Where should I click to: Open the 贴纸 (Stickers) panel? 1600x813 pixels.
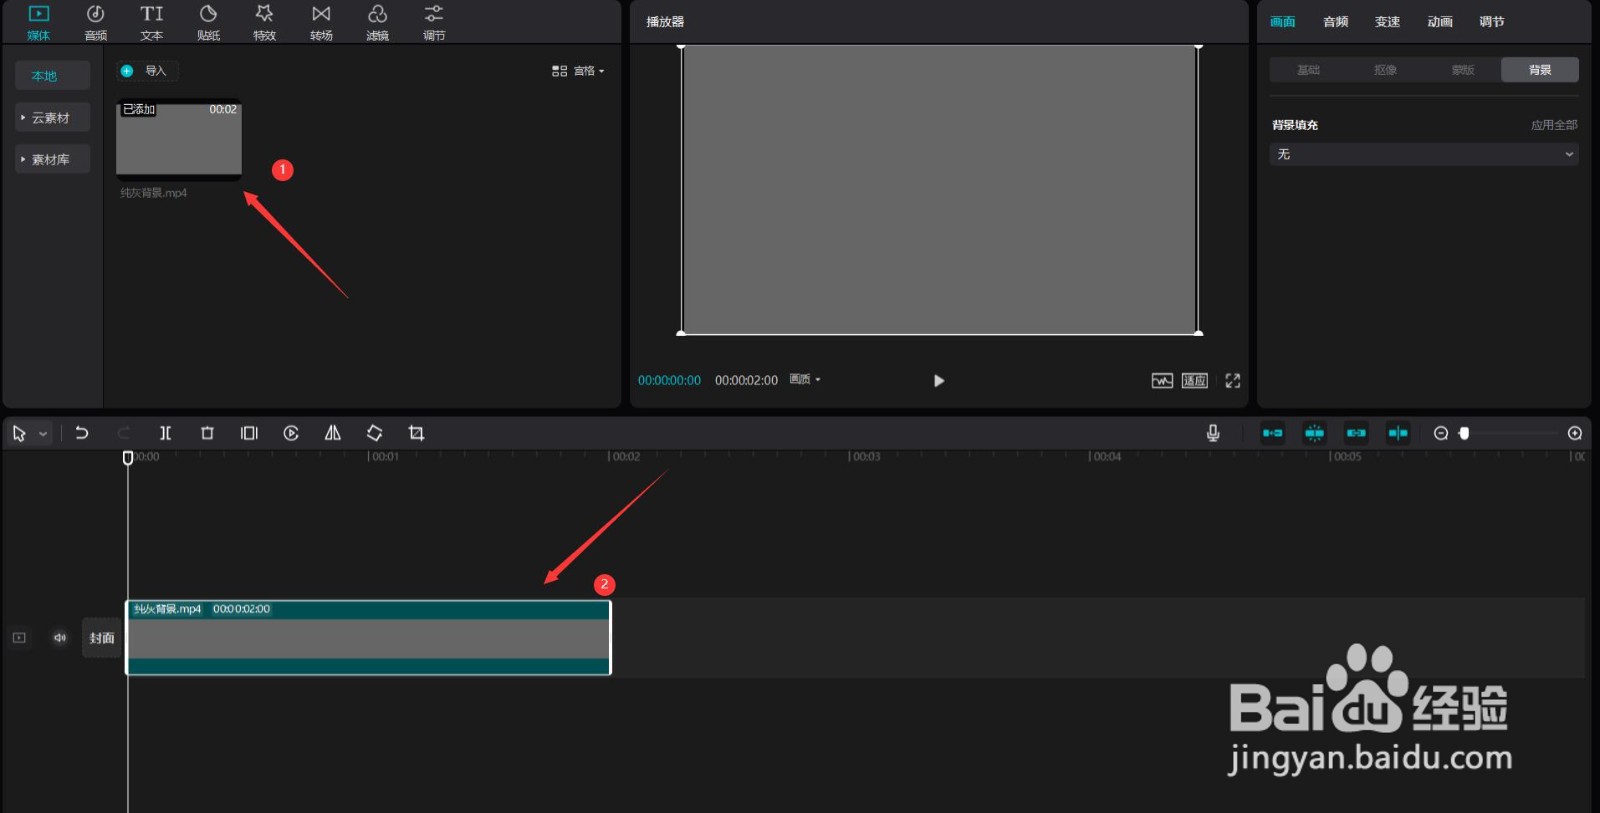pos(208,22)
